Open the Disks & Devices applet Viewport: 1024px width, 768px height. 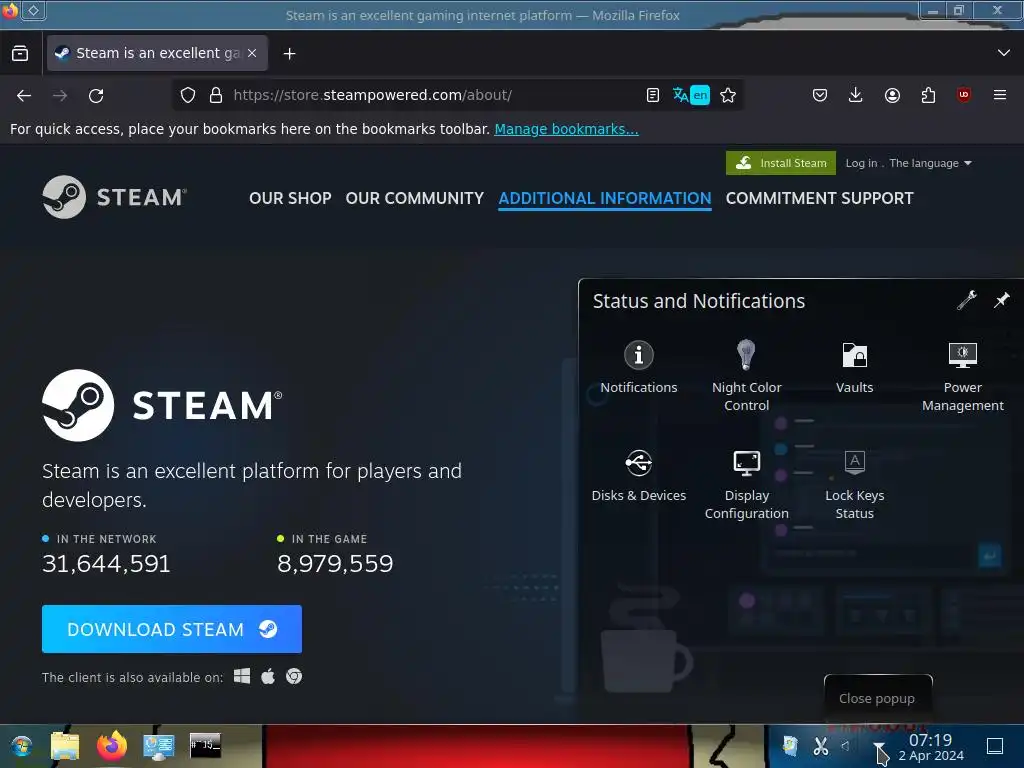[639, 475]
